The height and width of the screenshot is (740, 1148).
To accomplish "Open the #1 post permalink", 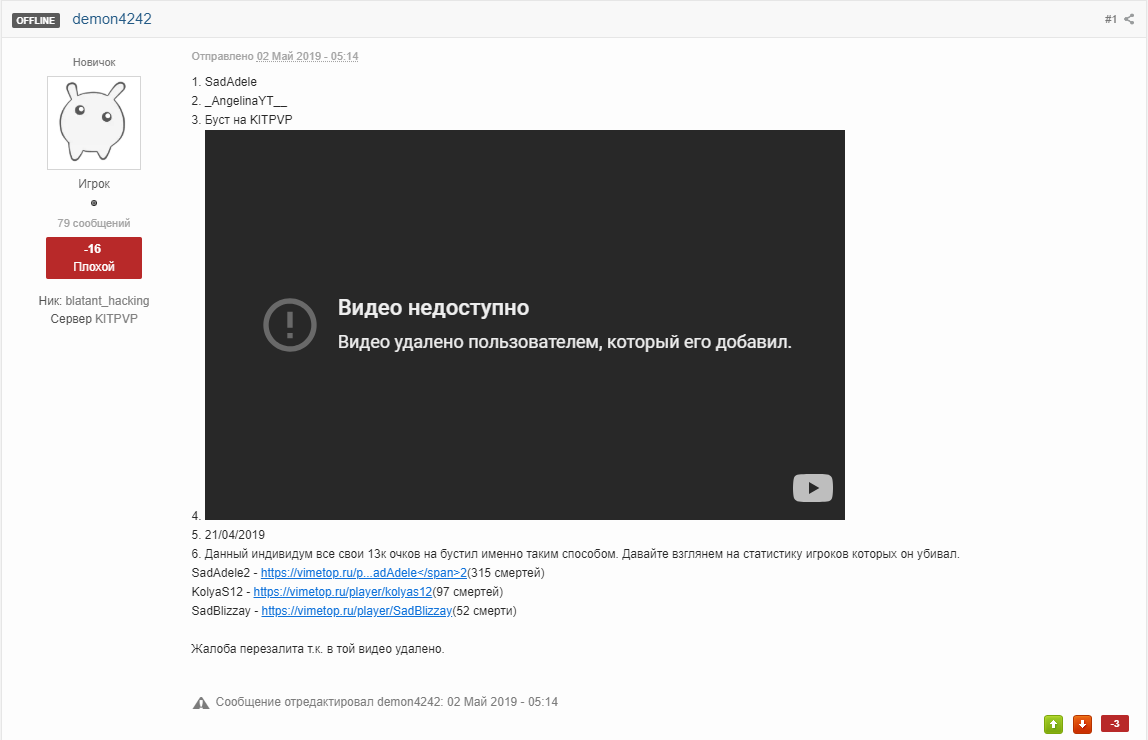I will (1110, 19).
